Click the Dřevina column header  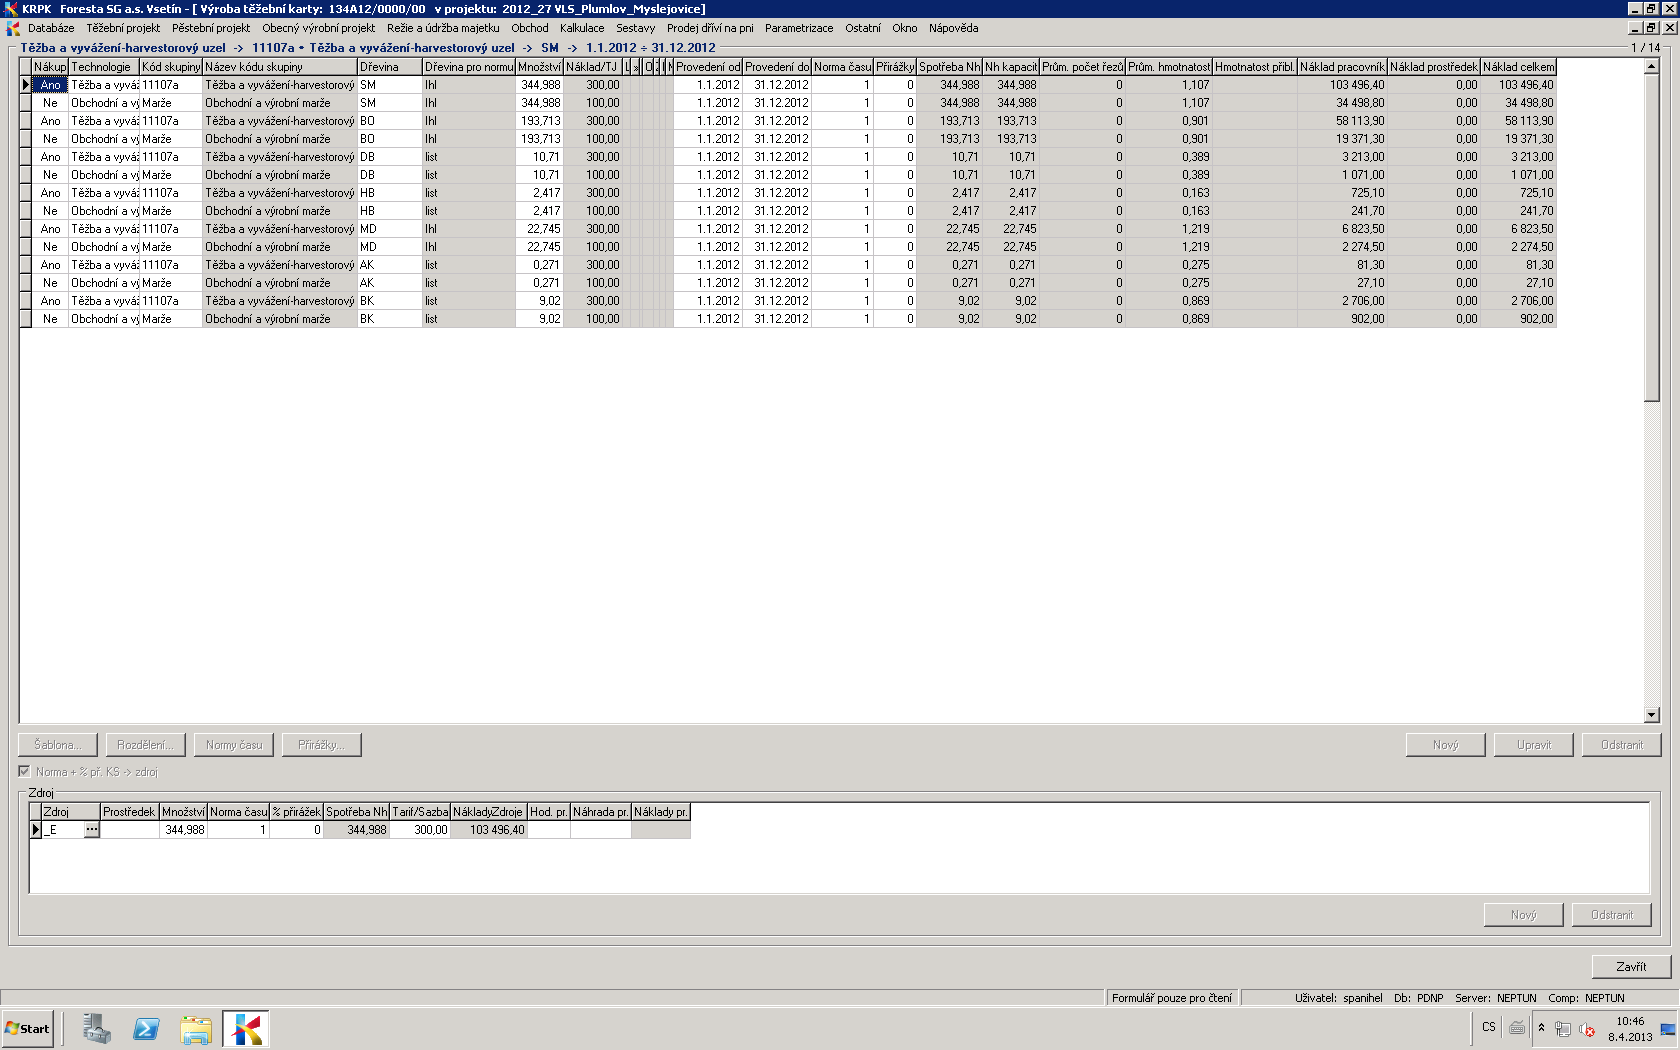point(389,67)
